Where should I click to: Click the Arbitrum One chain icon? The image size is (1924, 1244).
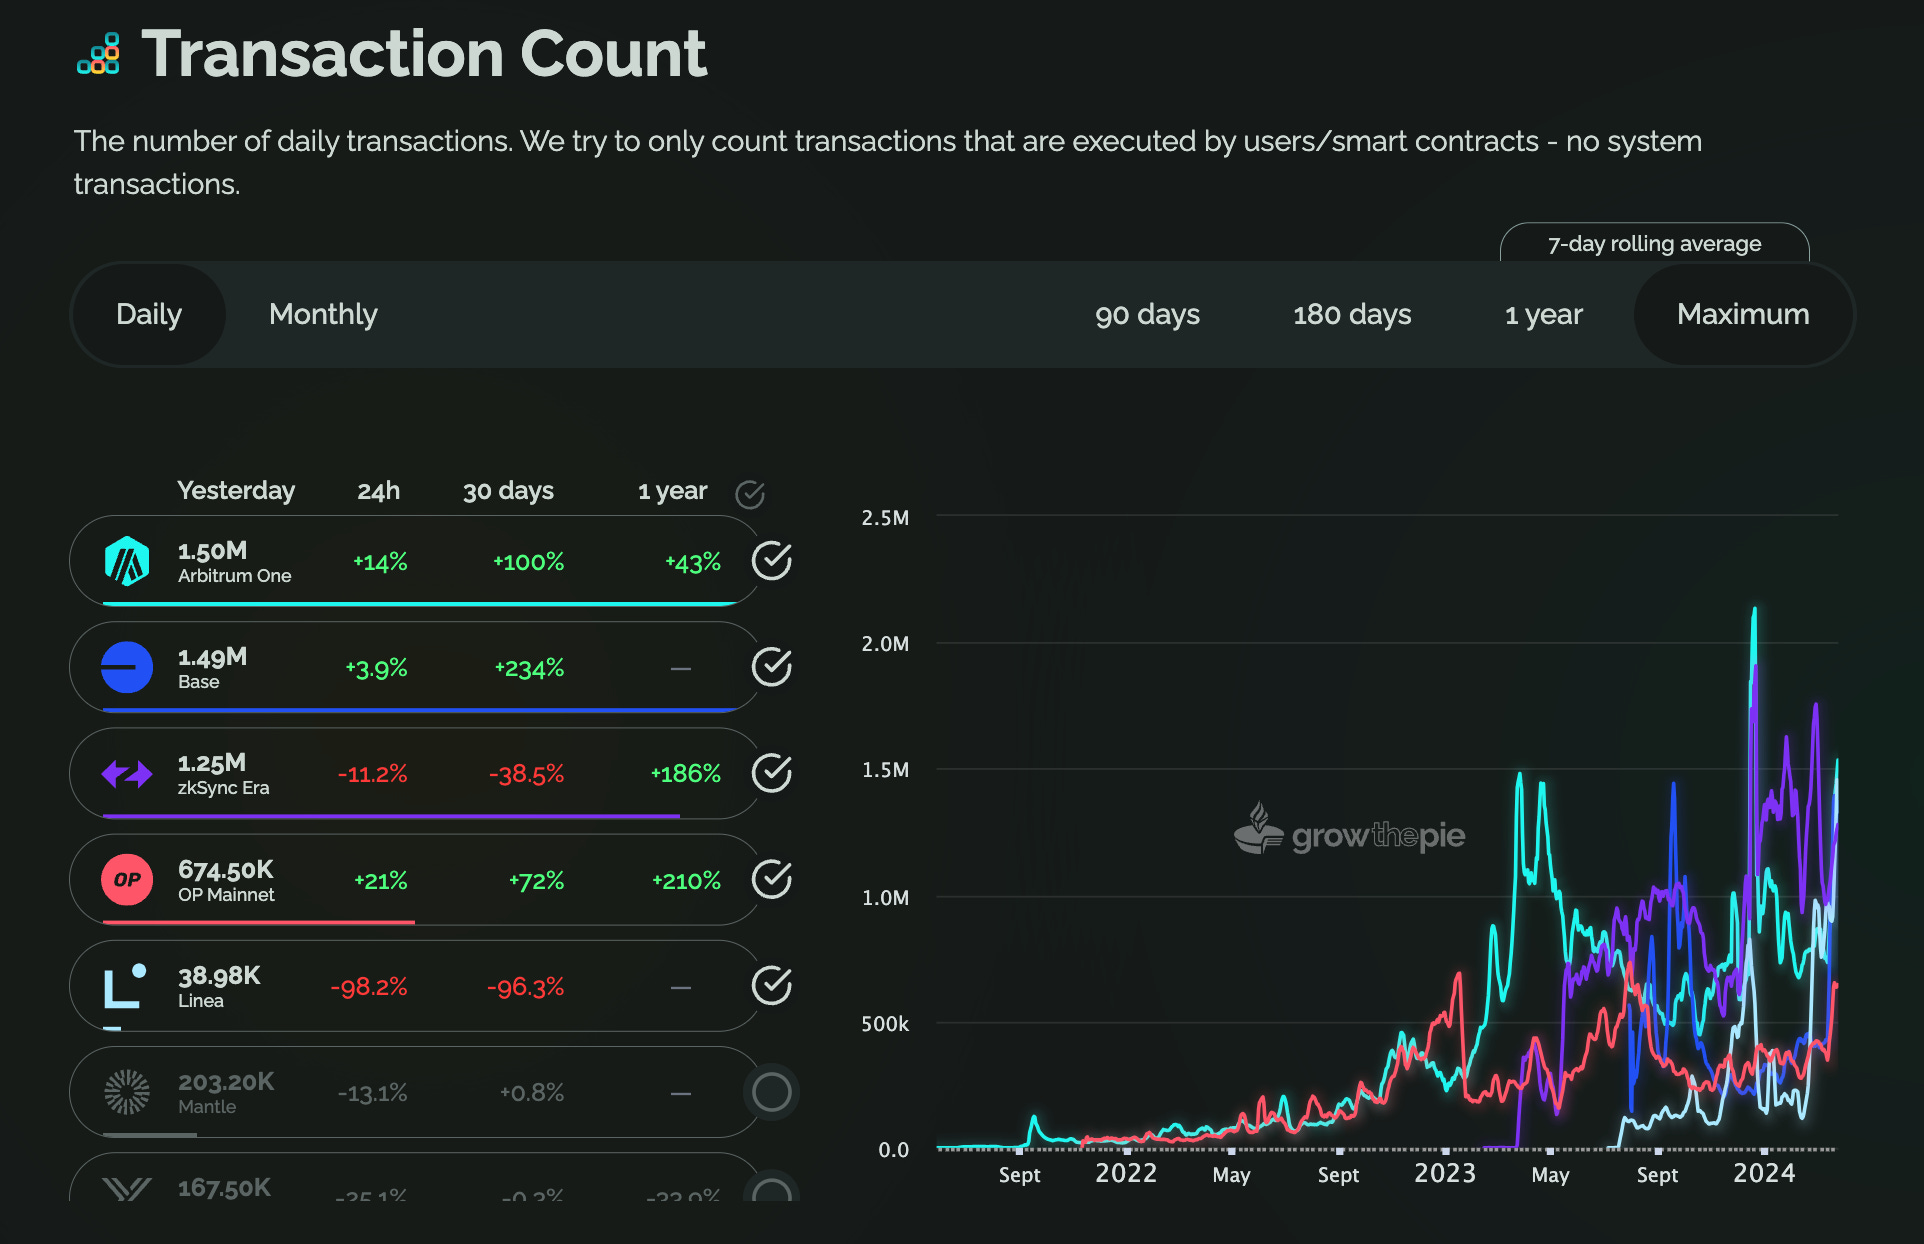pyautogui.click(x=127, y=561)
